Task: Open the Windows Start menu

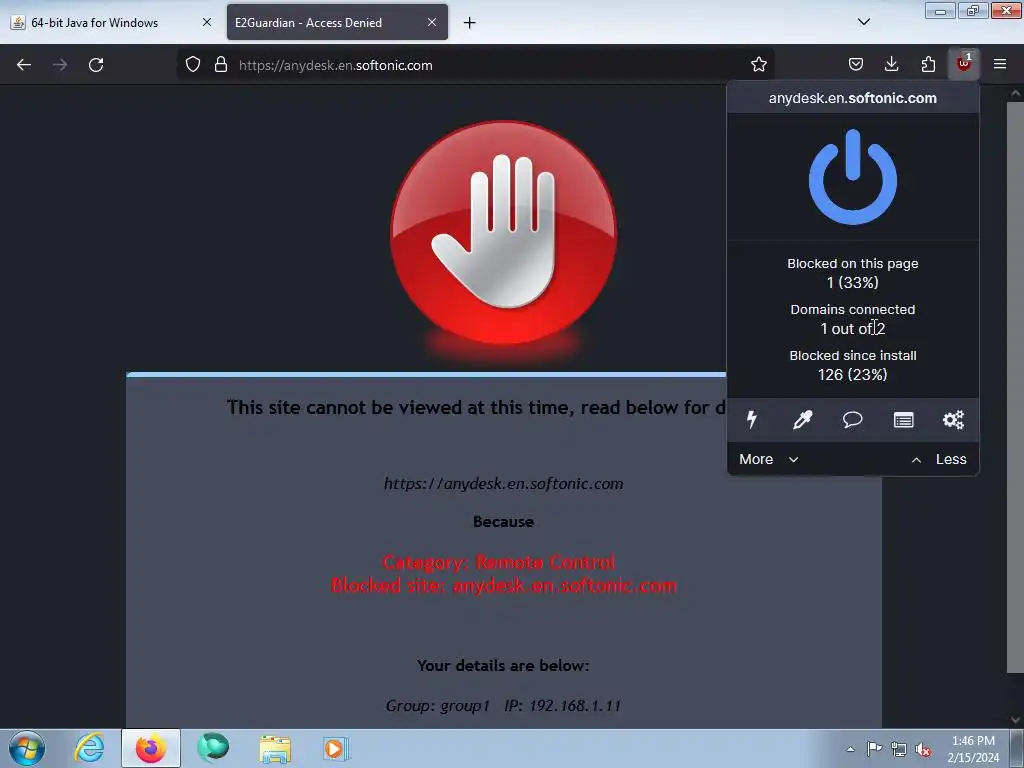Action: point(27,748)
